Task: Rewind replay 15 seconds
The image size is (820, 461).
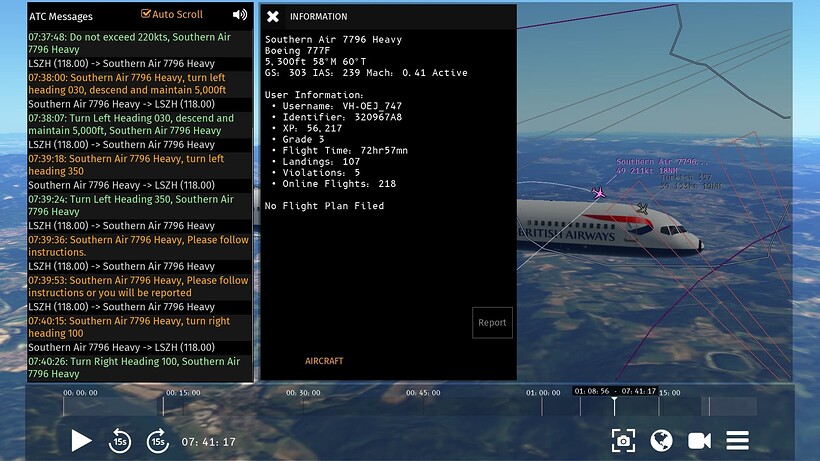Action: tap(120, 441)
